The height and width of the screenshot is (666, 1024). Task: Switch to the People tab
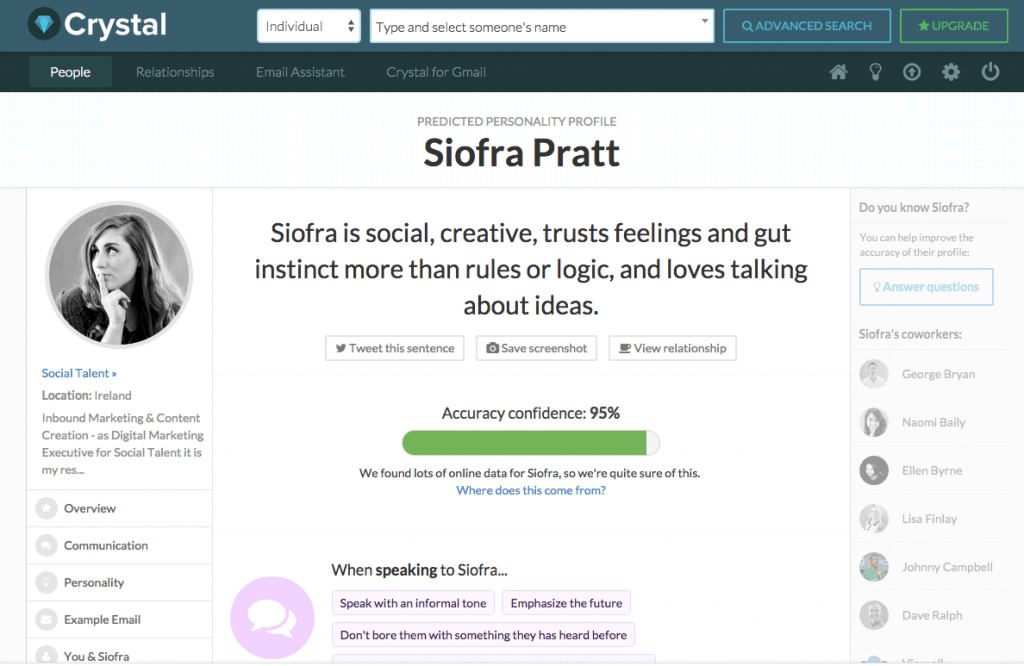(x=71, y=72)
